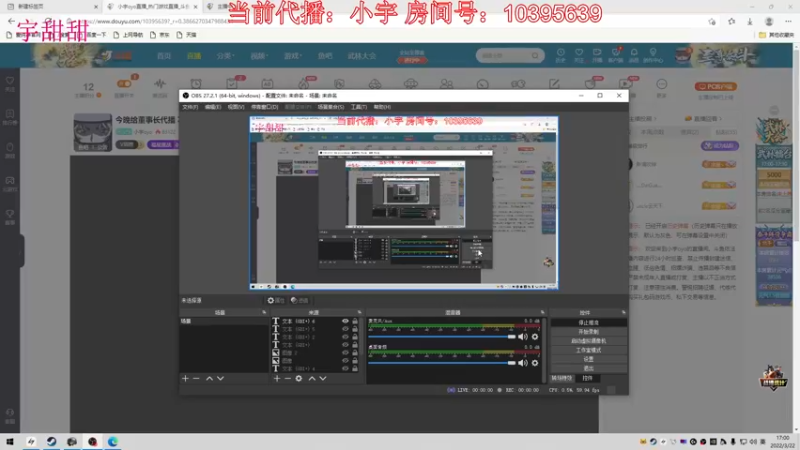Open the 场景集合(S) menu in OBS

click(x=331, y=107)
